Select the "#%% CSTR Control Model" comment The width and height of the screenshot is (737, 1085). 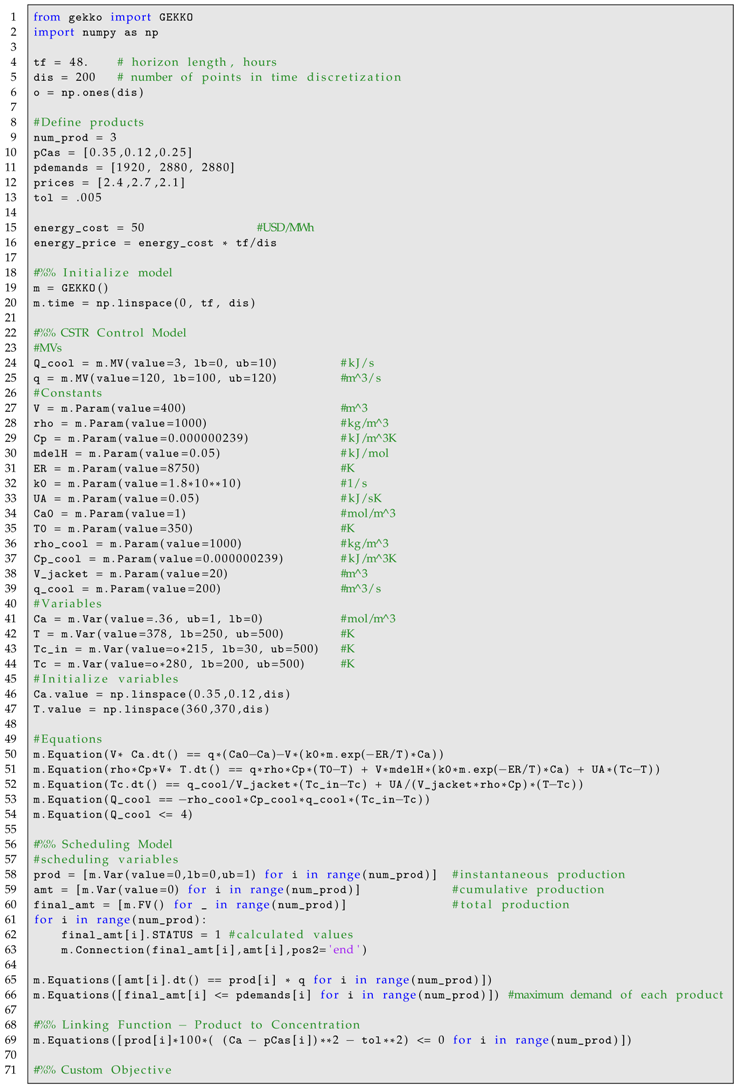110,333
